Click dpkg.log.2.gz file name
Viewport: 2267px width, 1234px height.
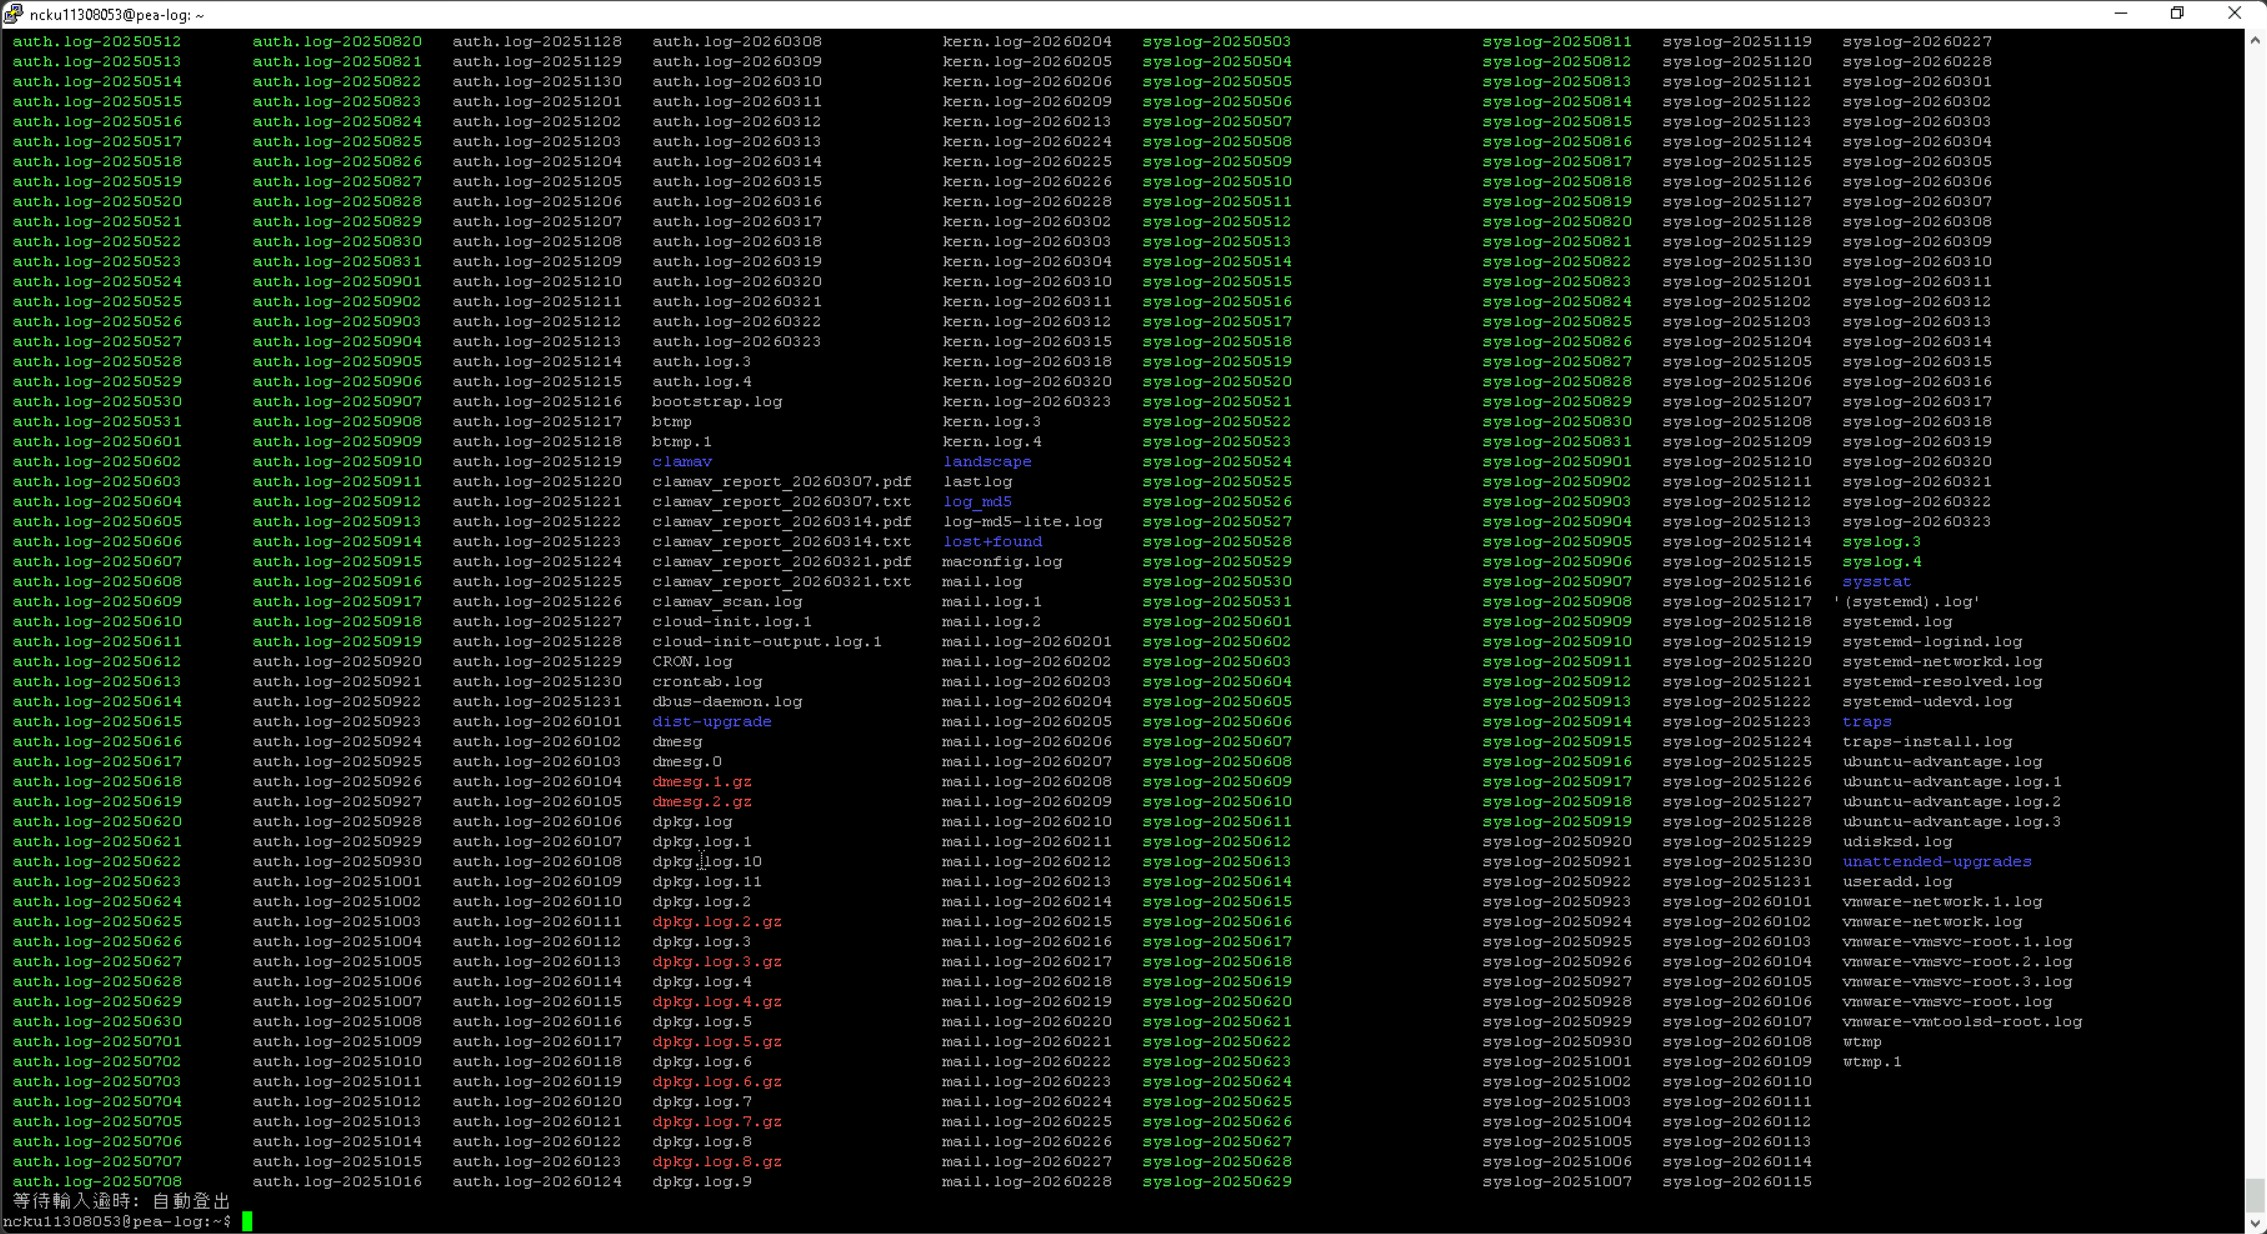pos(717,921)
